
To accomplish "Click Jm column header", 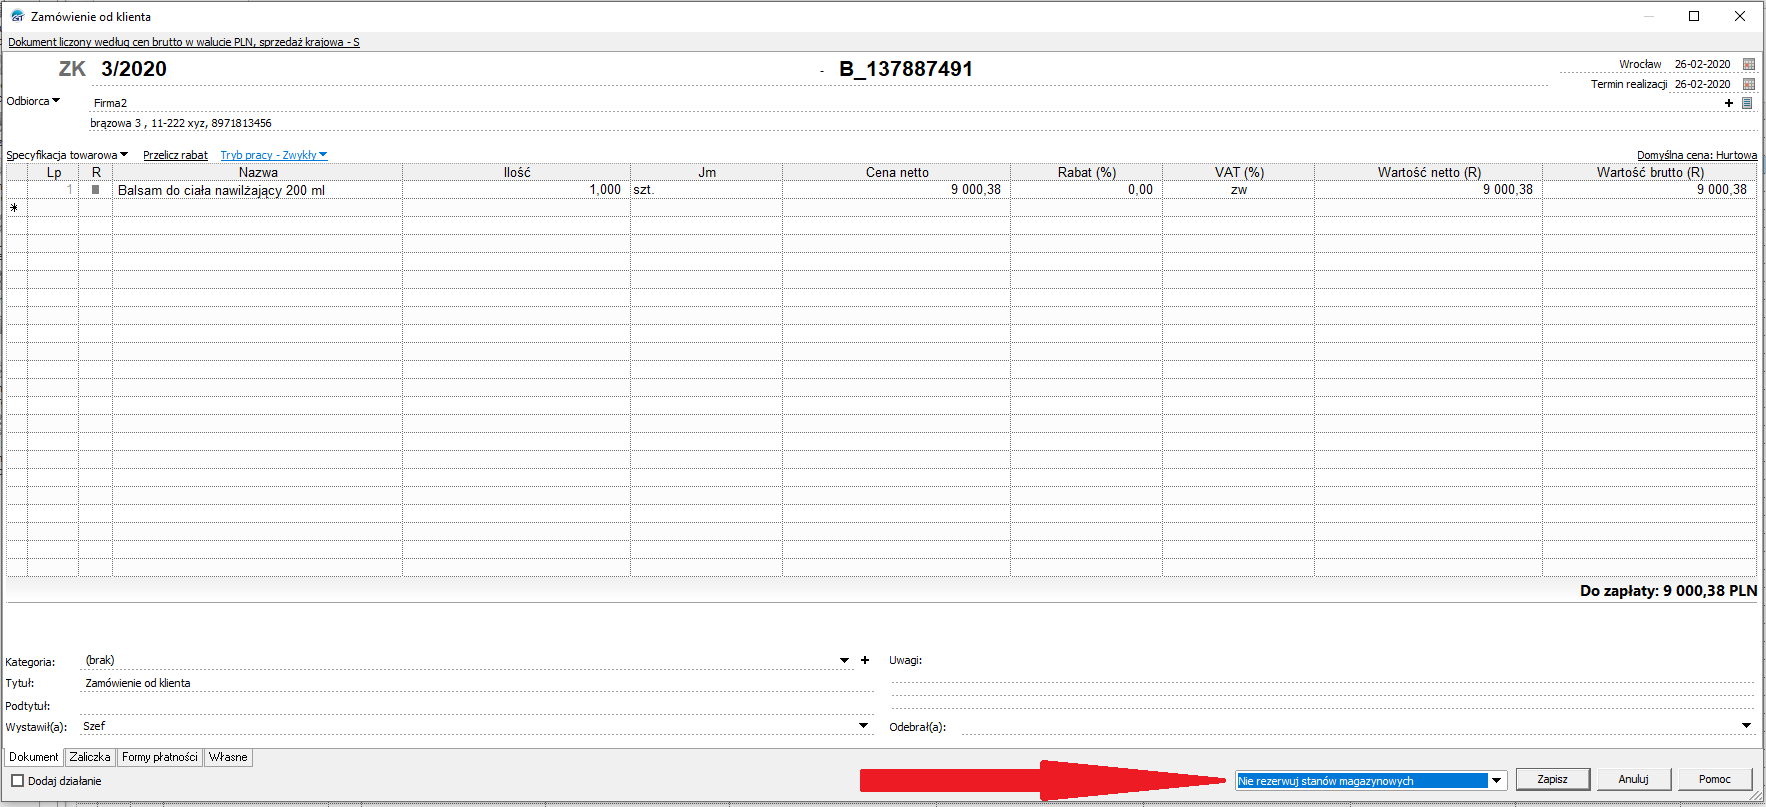I will coord(707,172).
